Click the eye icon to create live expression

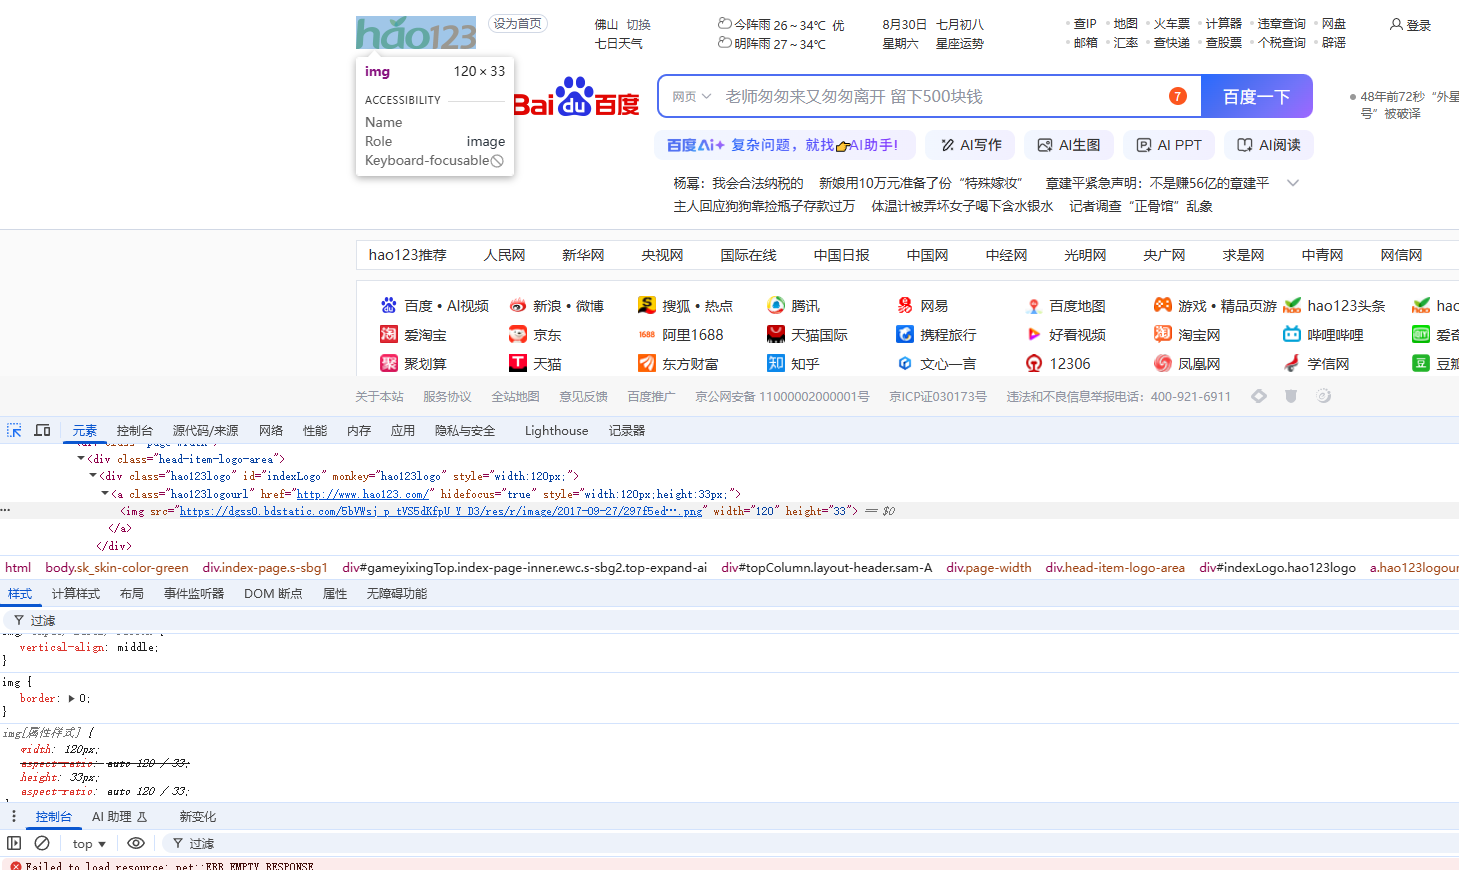(137, 843)
